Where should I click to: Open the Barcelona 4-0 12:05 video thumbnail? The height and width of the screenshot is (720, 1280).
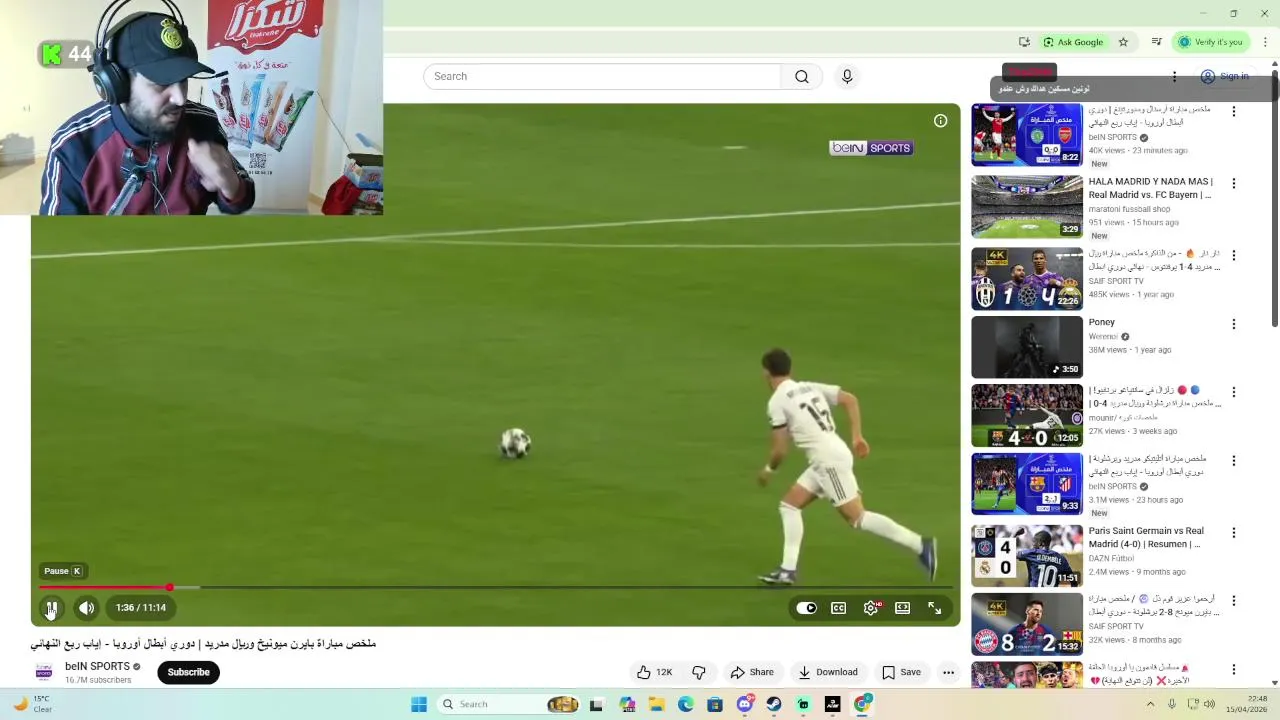click(x=1027, y=416)
